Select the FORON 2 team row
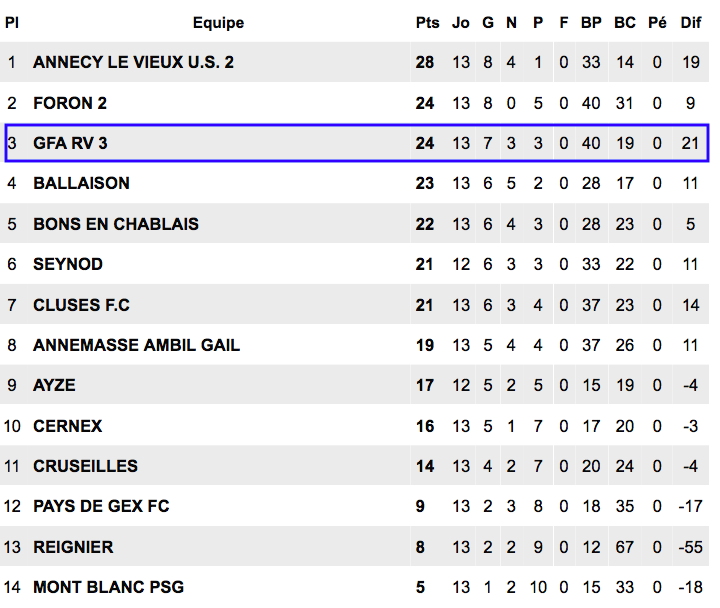 point(354,103)
